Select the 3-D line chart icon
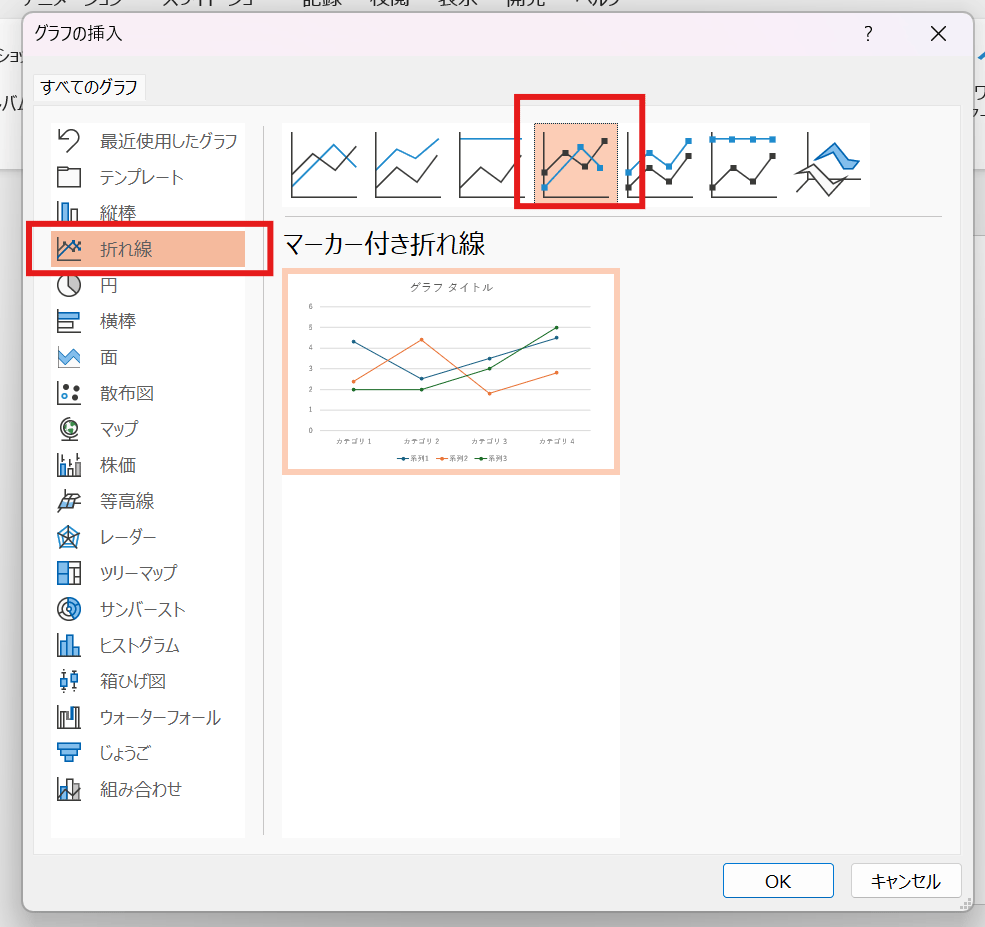The image size is (985, 927). [828, 164]
